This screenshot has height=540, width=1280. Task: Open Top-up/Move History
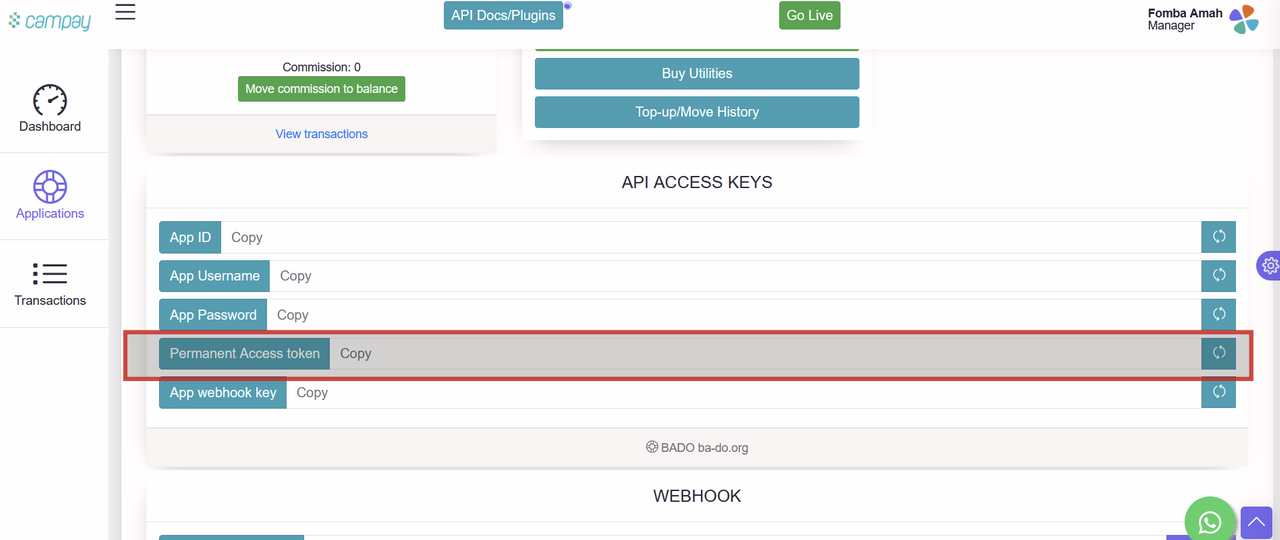(697, 112)
